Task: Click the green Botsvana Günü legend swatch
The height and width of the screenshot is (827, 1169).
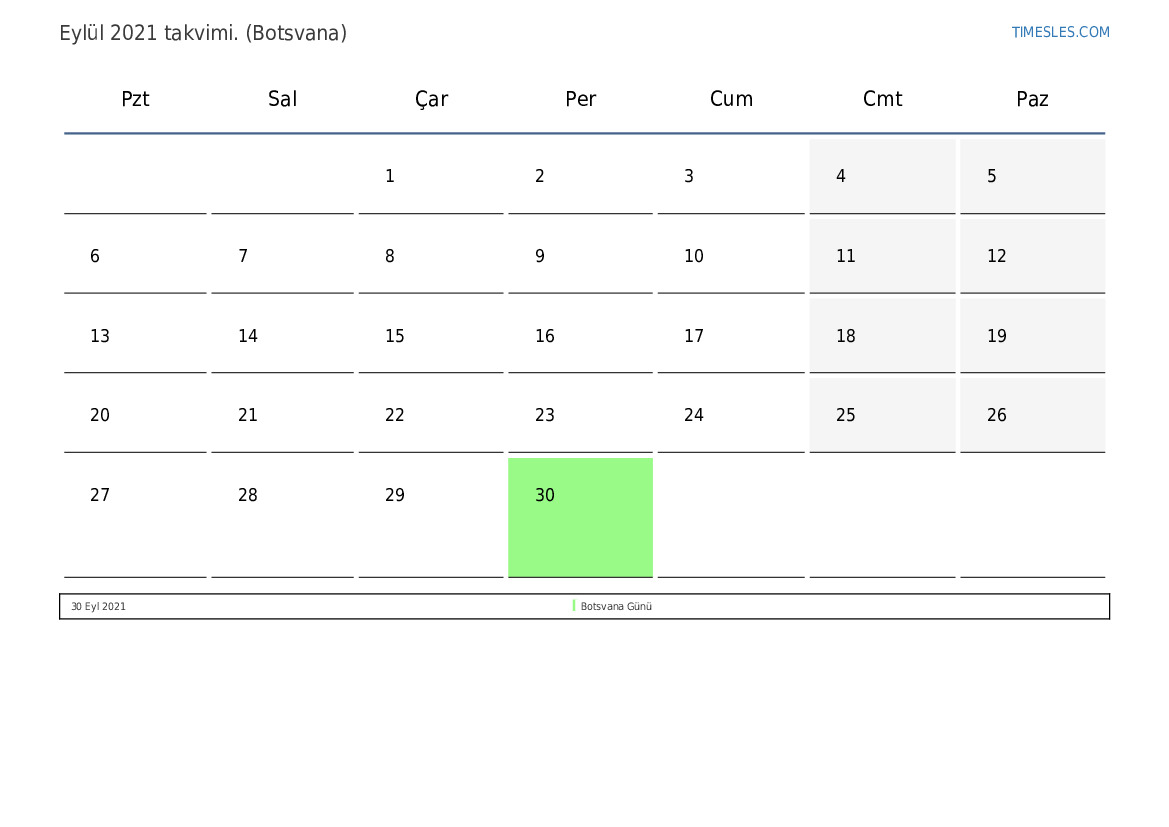Action: point(574,606)
